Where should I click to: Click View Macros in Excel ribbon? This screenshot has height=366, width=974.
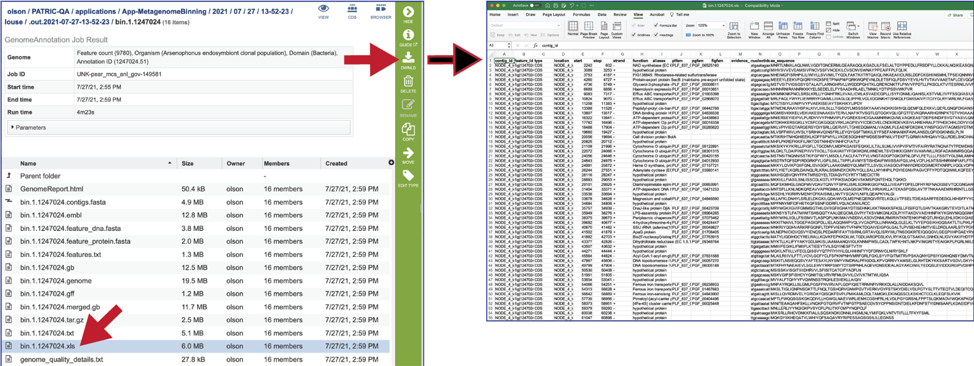(872, 30)
